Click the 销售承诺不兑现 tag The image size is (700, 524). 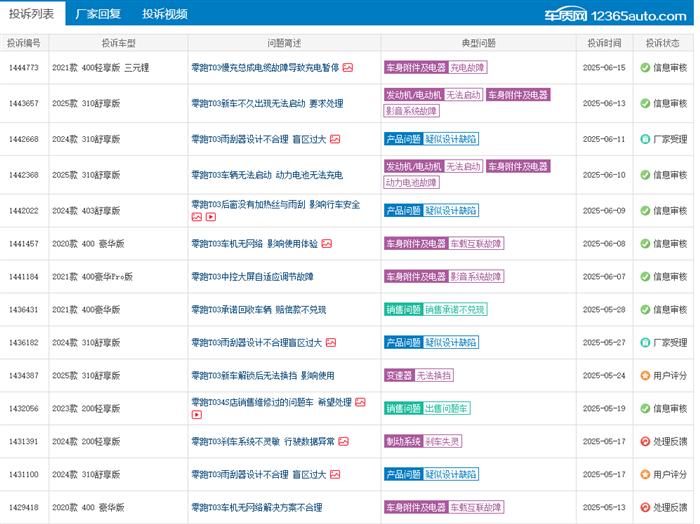[x=455, y=309]
